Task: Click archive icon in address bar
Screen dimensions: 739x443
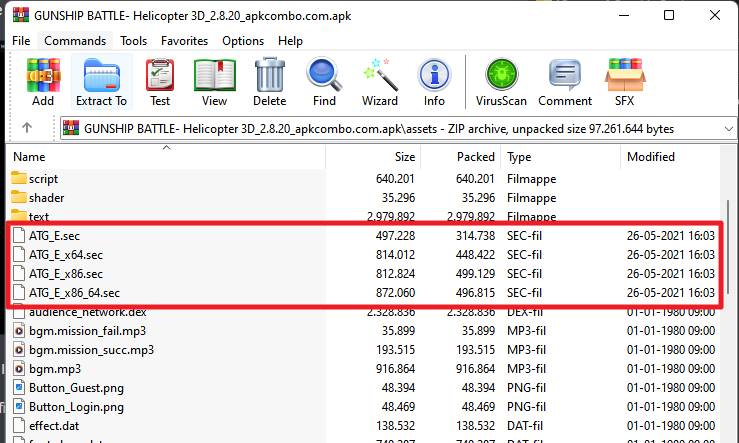Action: (x=71, y=128)
